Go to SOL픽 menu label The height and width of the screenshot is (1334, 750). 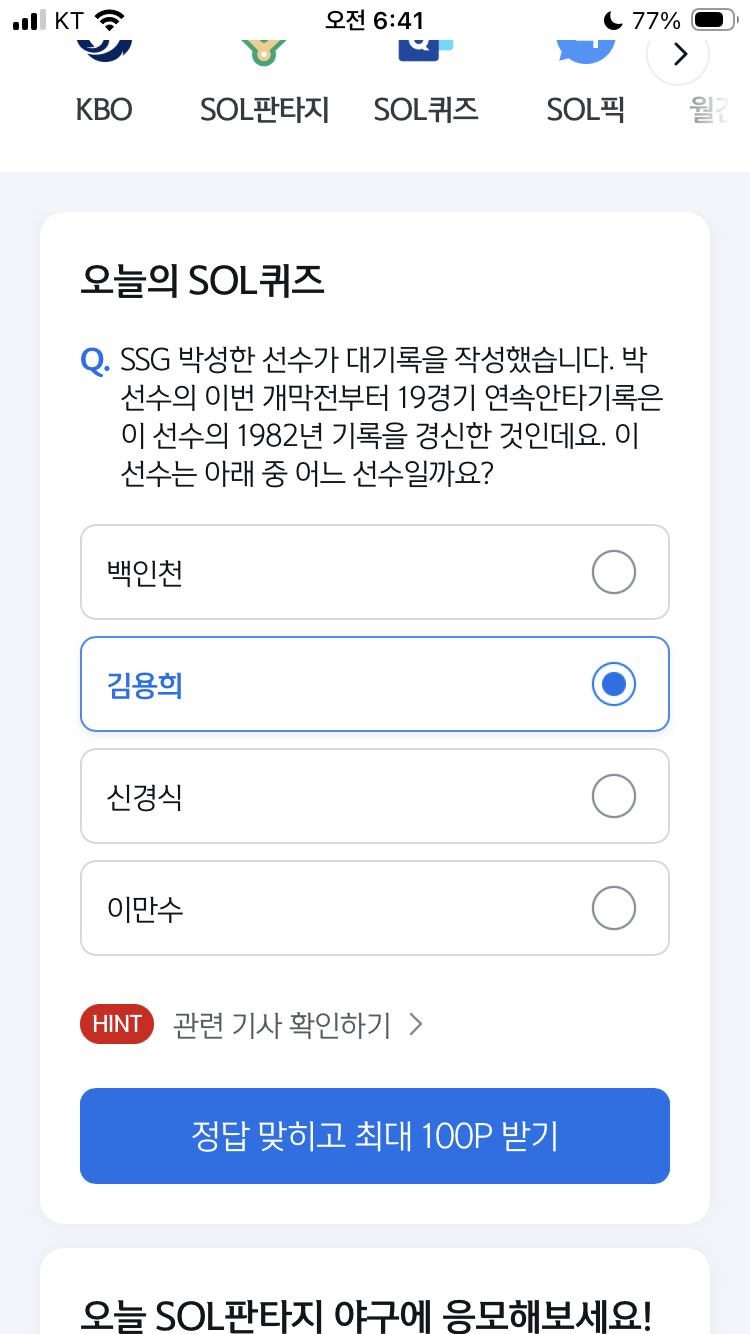pyautogui.click(x=586, y=109)
